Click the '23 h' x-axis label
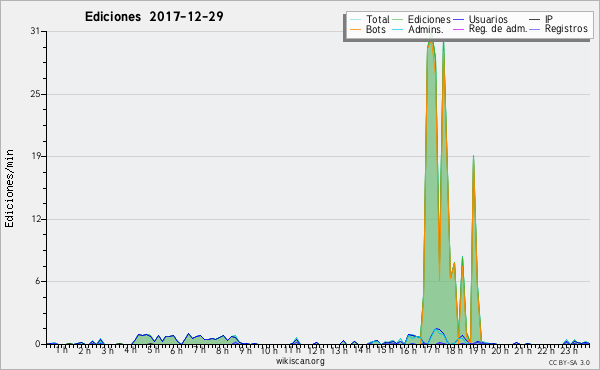This screenshot has width=600, height=370. [x=569, y=350]
